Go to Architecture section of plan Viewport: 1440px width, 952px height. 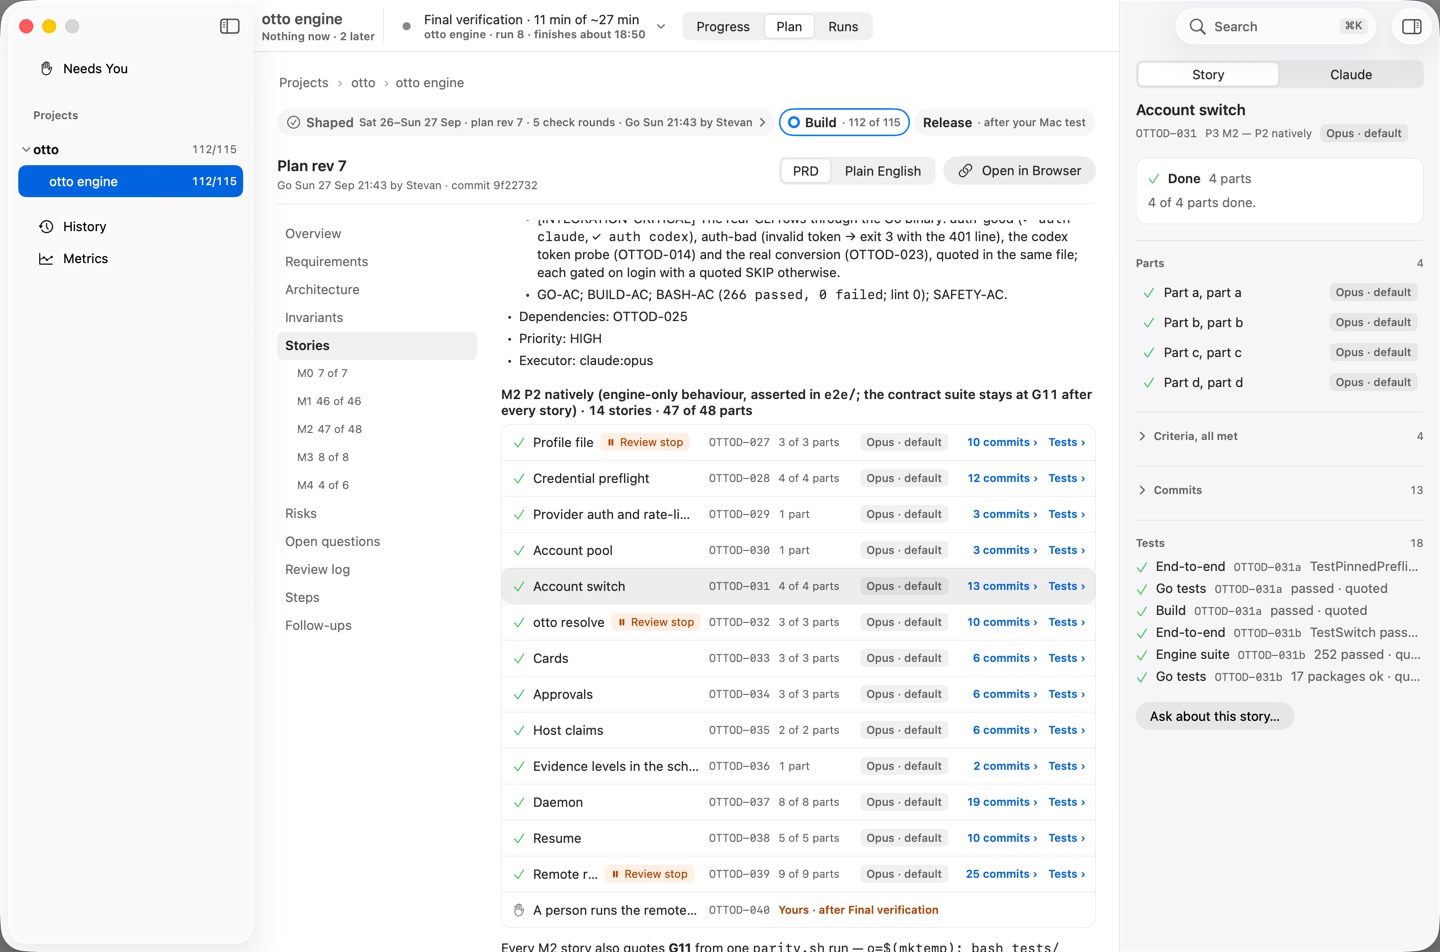pos(322,290)
